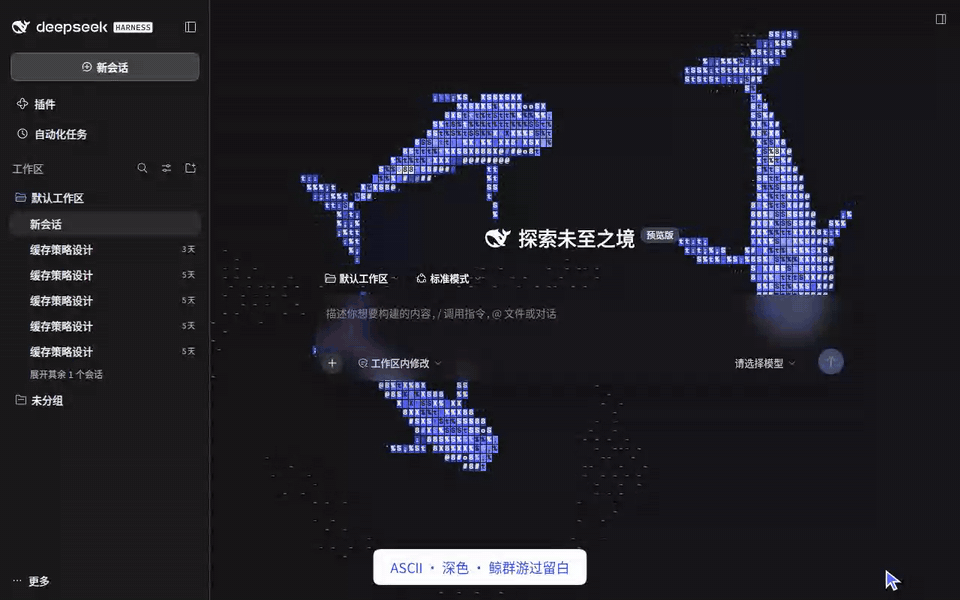This screenshot has width=960, height=600.
Task: Click 展开其余 1 个会话 link
Action: click(66, 374)
